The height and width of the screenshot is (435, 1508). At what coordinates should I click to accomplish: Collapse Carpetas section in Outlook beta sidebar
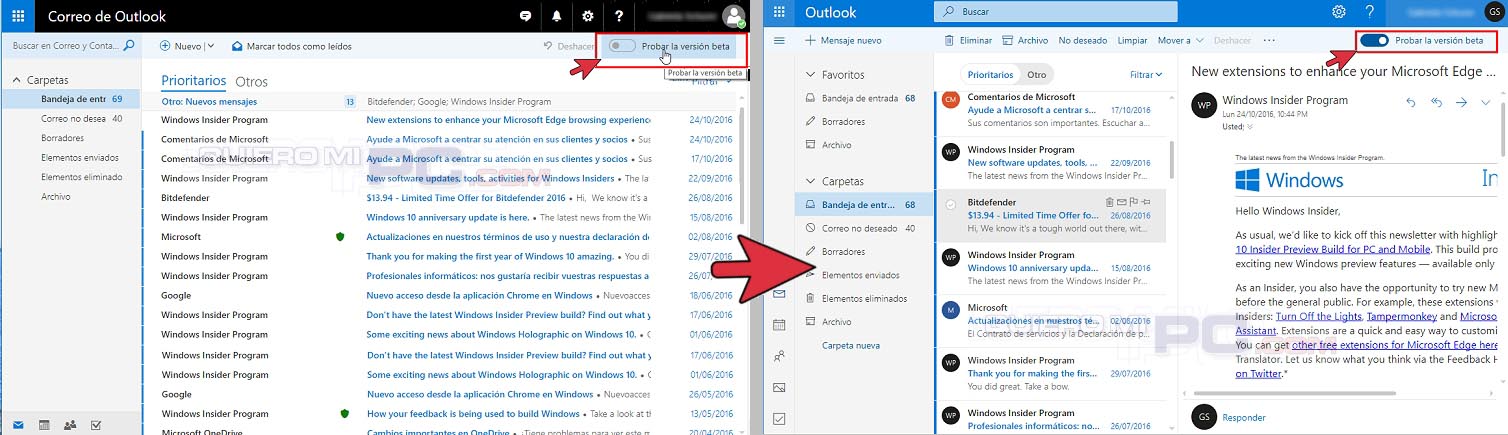tap(811, 182)
